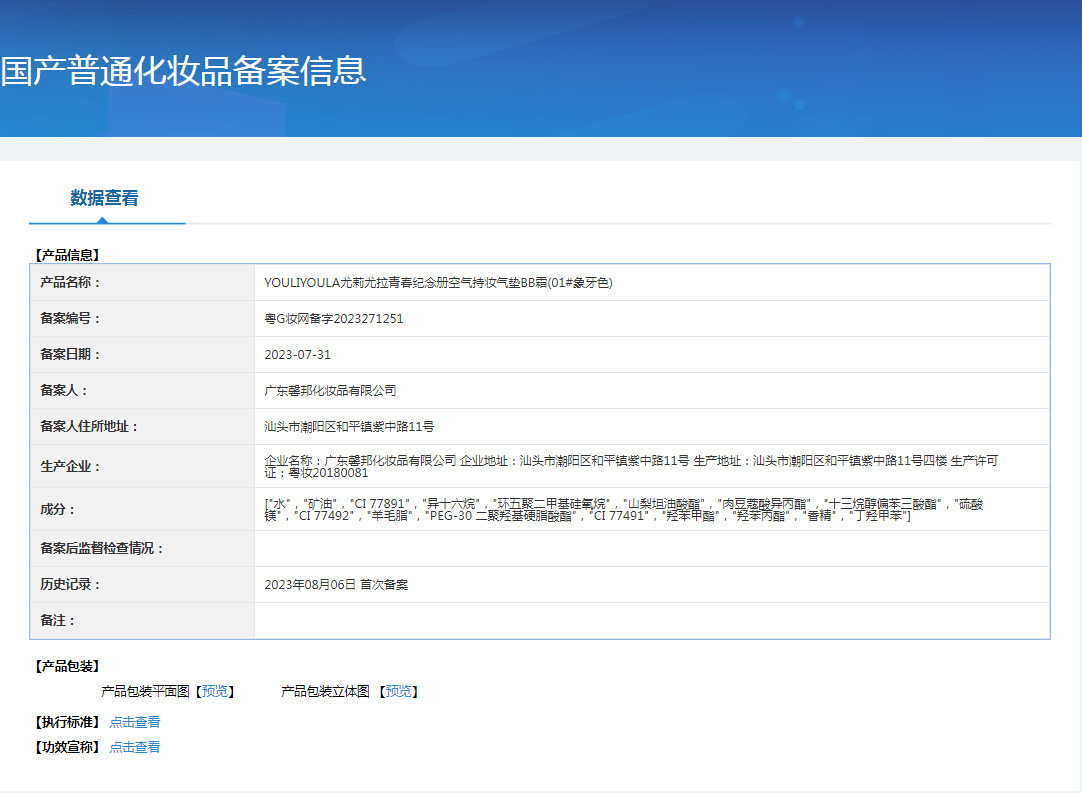This screenshot has height=793, width=1082.
Task: Click the 成分 ingredients list value
Action: click(624, 509)
